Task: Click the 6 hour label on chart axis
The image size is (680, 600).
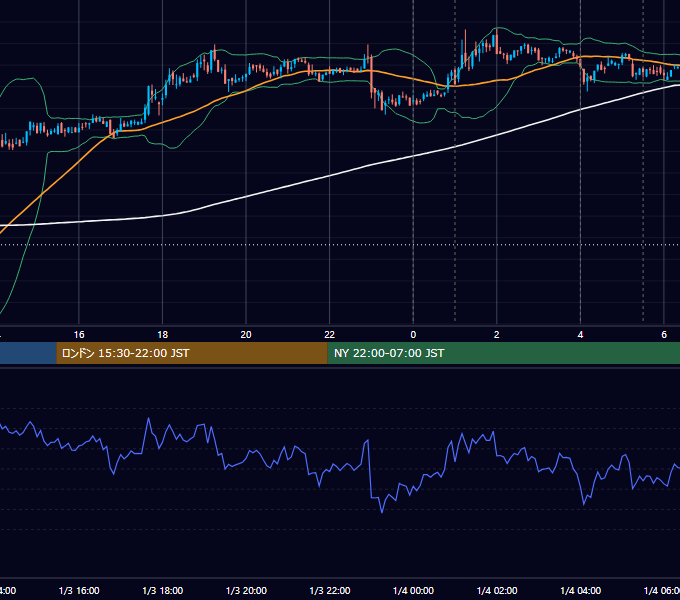Action: click(x=664, y=335)
